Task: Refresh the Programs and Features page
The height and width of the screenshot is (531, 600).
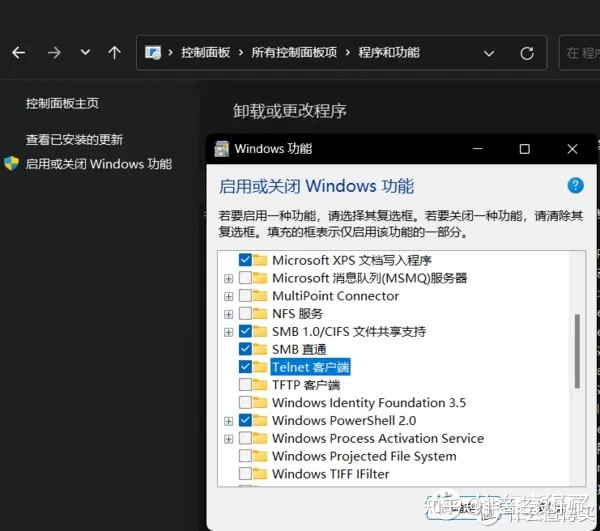Action: point(526,53)
